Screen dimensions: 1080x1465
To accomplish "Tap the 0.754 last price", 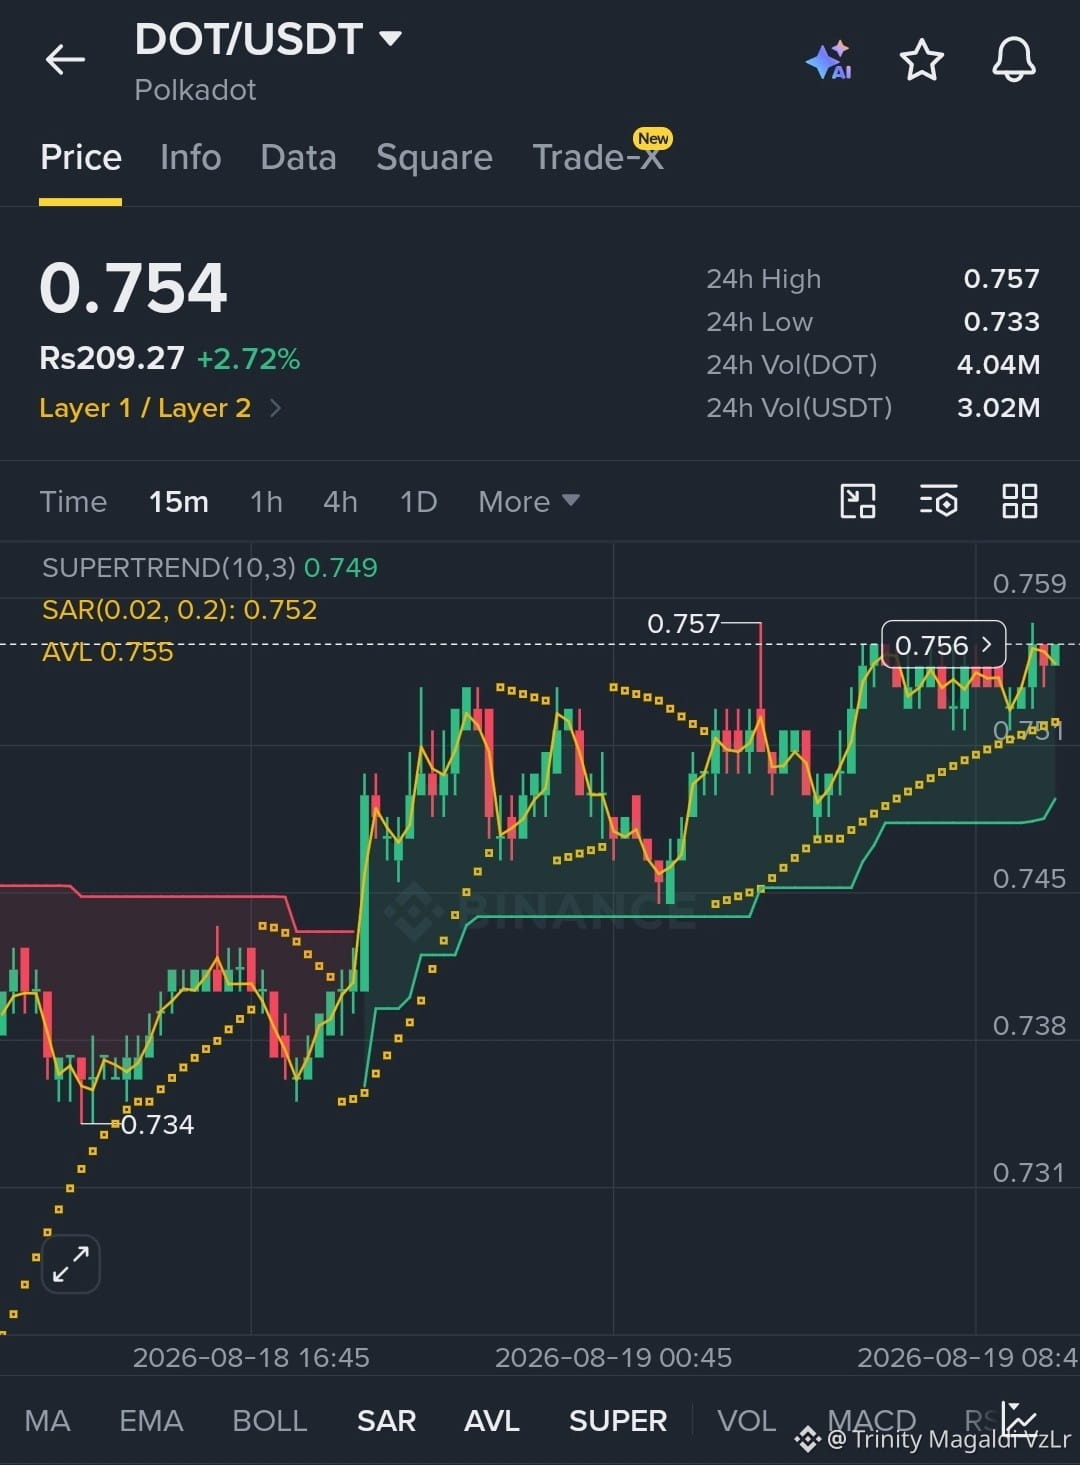I will coord(133,288).
